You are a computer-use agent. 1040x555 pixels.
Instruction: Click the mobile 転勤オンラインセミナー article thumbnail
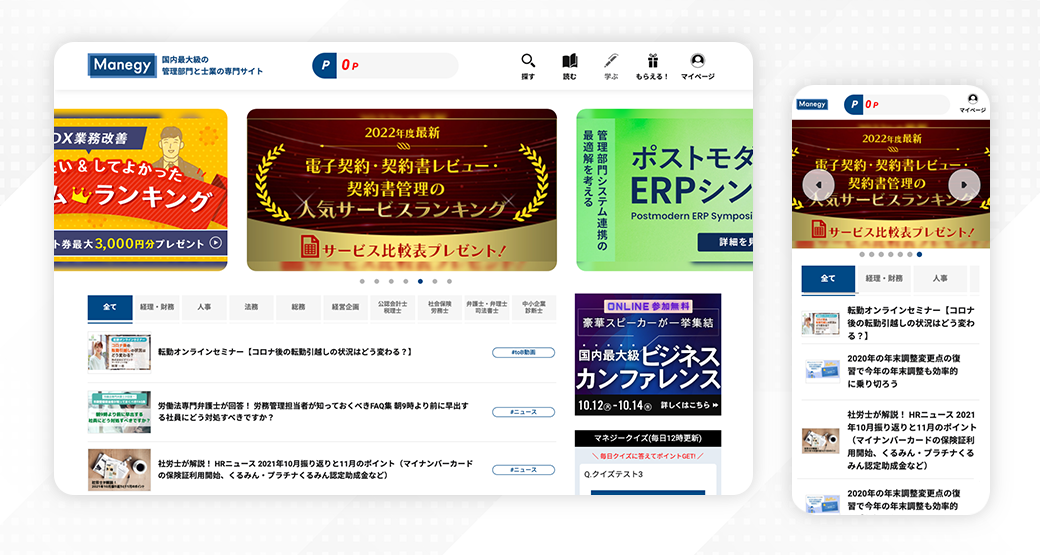click(820, 324)
